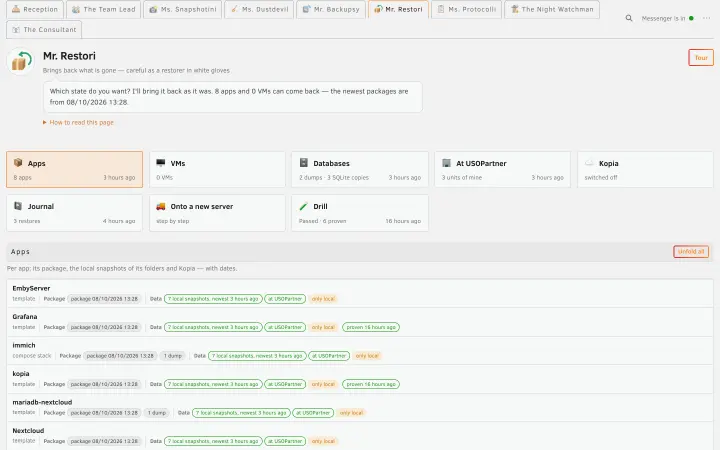Click Ms. Dustdevil broom icon
Viewport: 720px width, 450px height.
pyautogui.click(x=234, y=9)
